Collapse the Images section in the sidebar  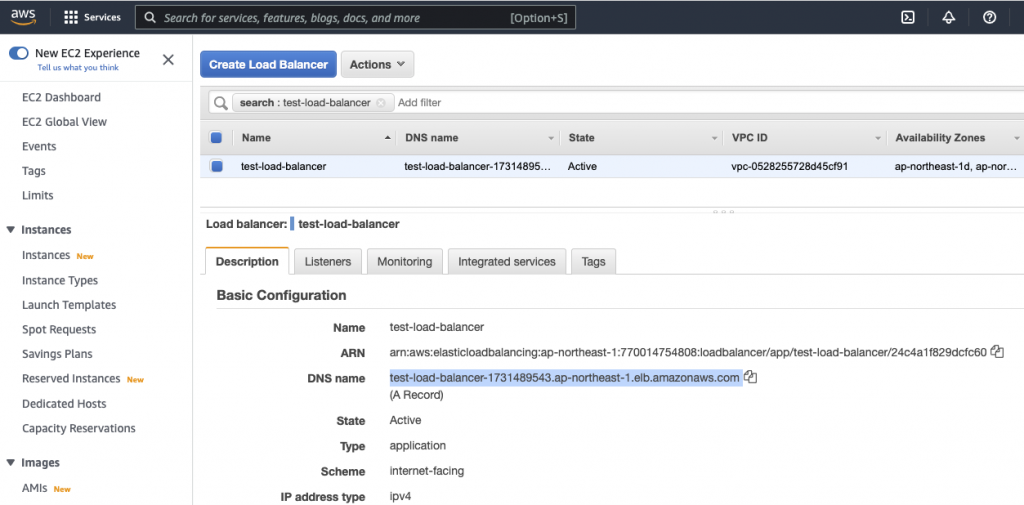[10, 463]
